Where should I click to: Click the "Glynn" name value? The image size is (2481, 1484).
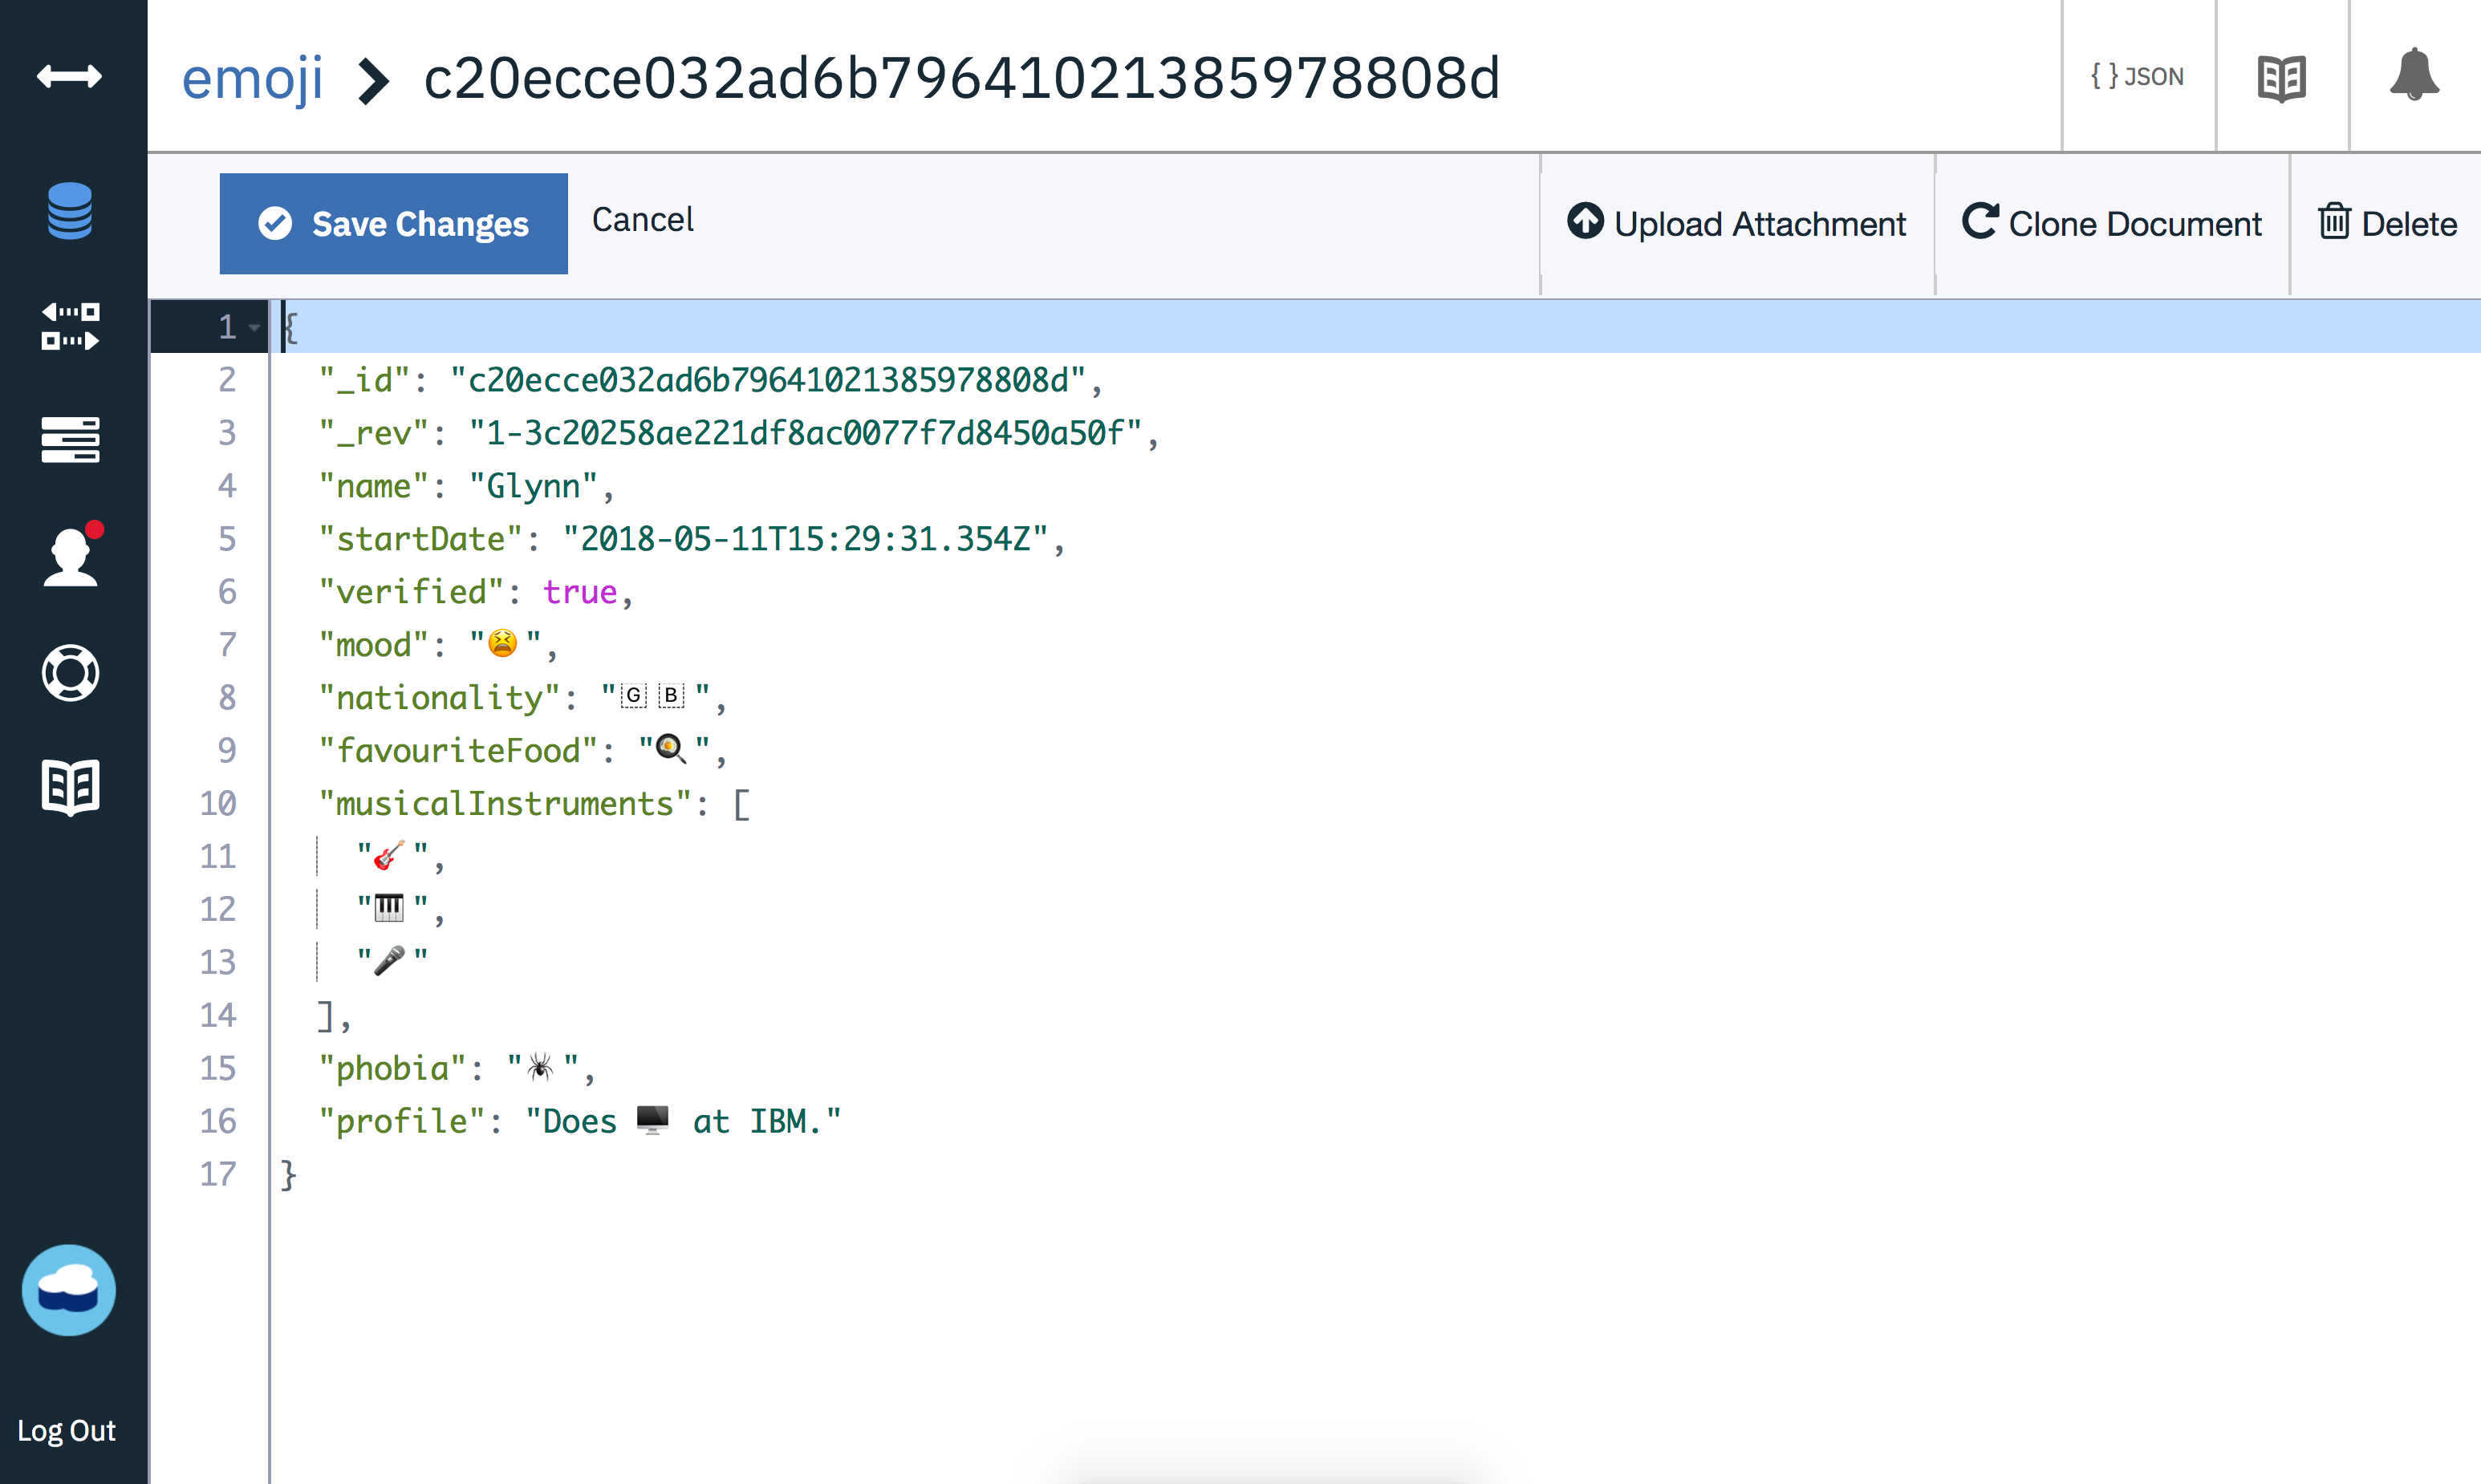point(533,486)
